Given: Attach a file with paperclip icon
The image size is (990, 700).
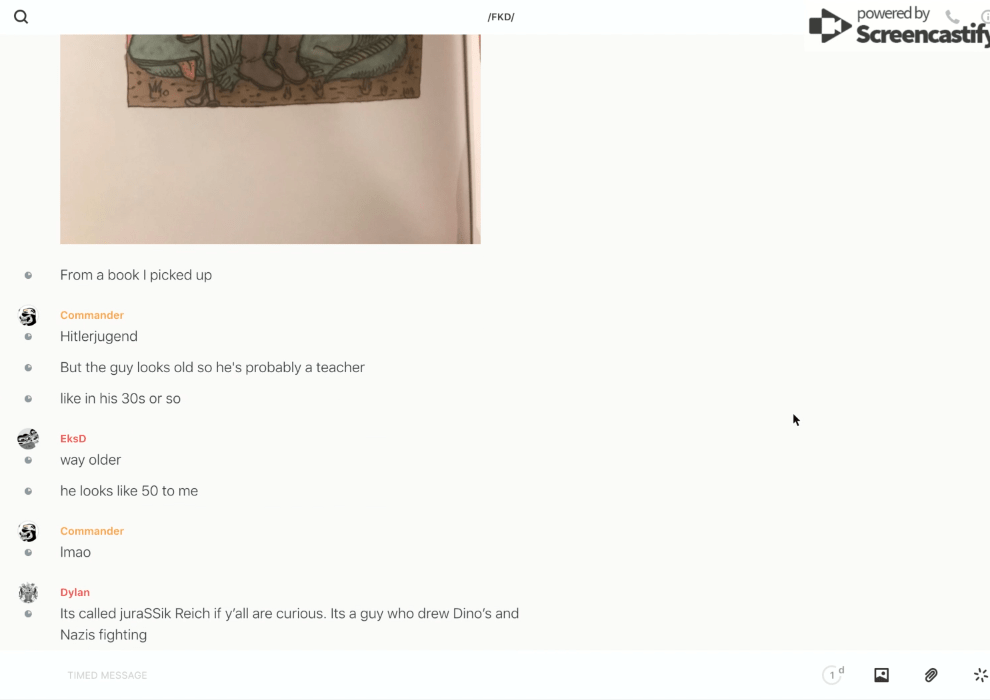Looking at the screenshot, I should (931, 675).
